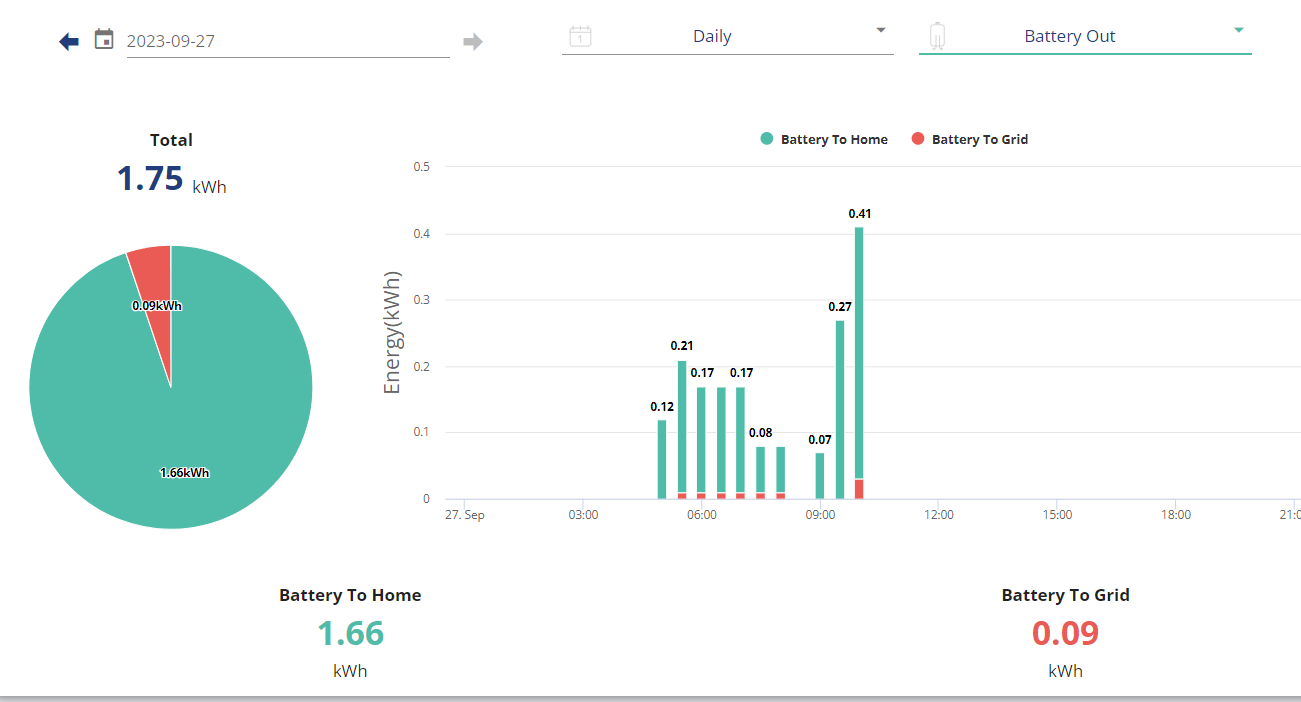Screen dimensions: 1301x702
Task: Open the Battery Out data dropdown
Action: tap(1085, 37)
